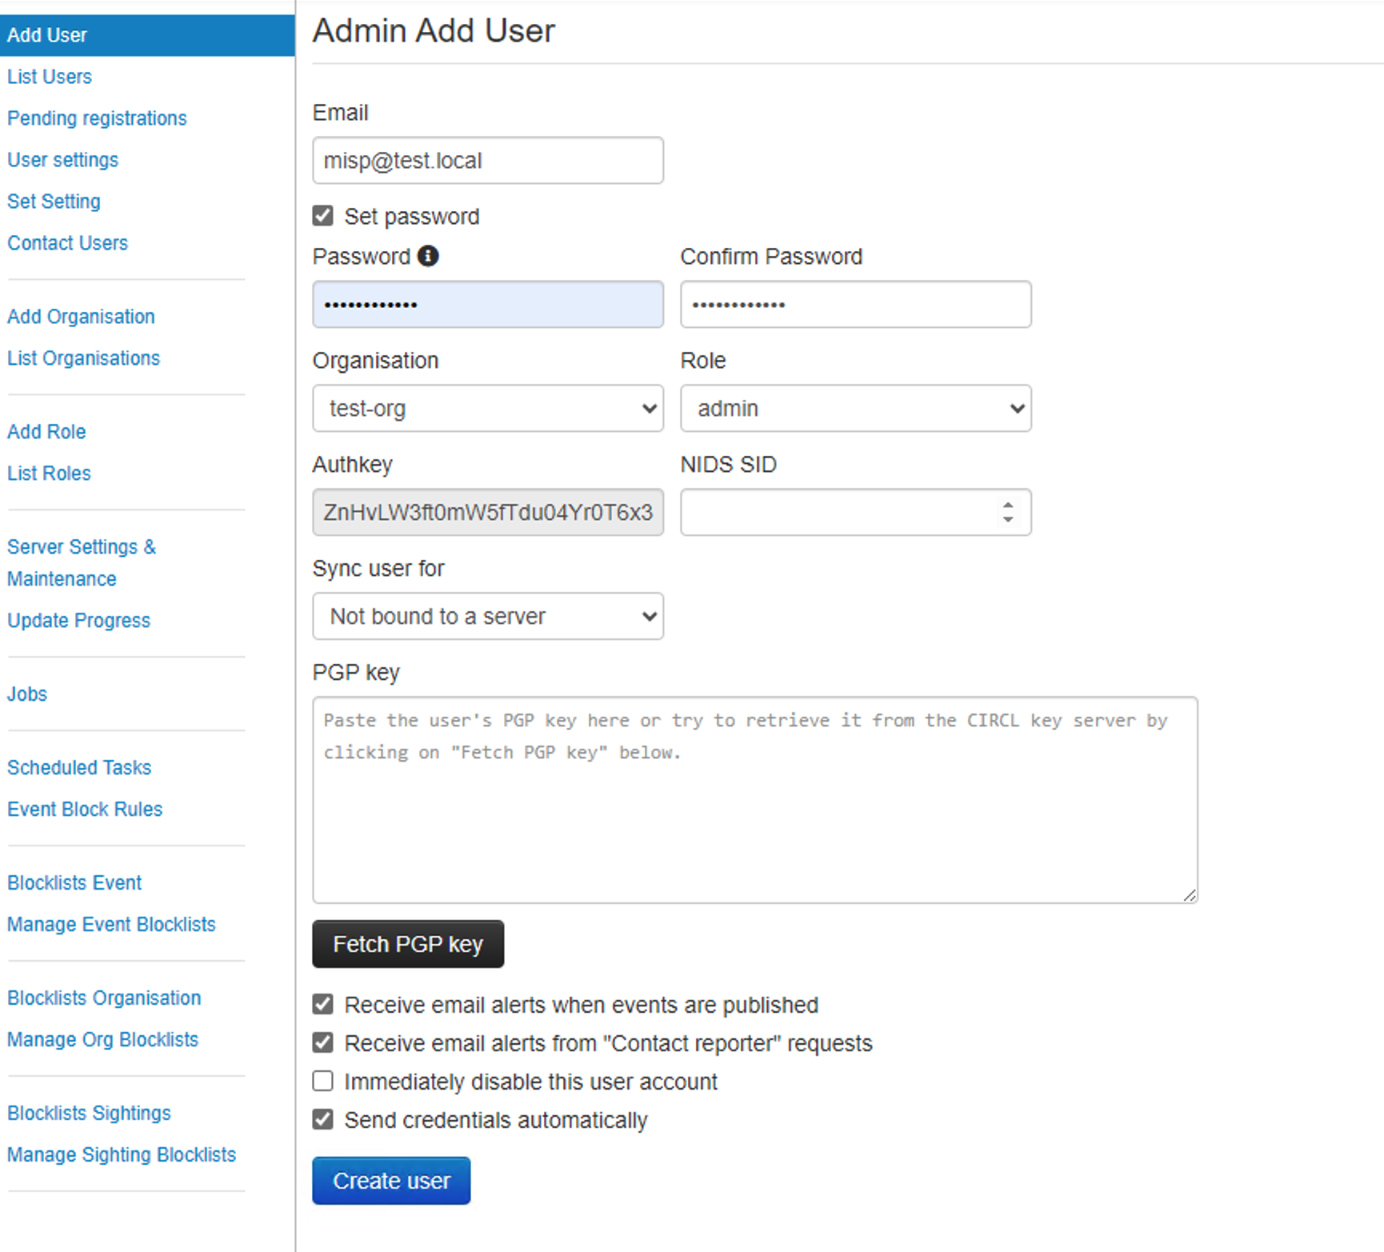Toggle email alerts when events are published

tap(323, 1004)
